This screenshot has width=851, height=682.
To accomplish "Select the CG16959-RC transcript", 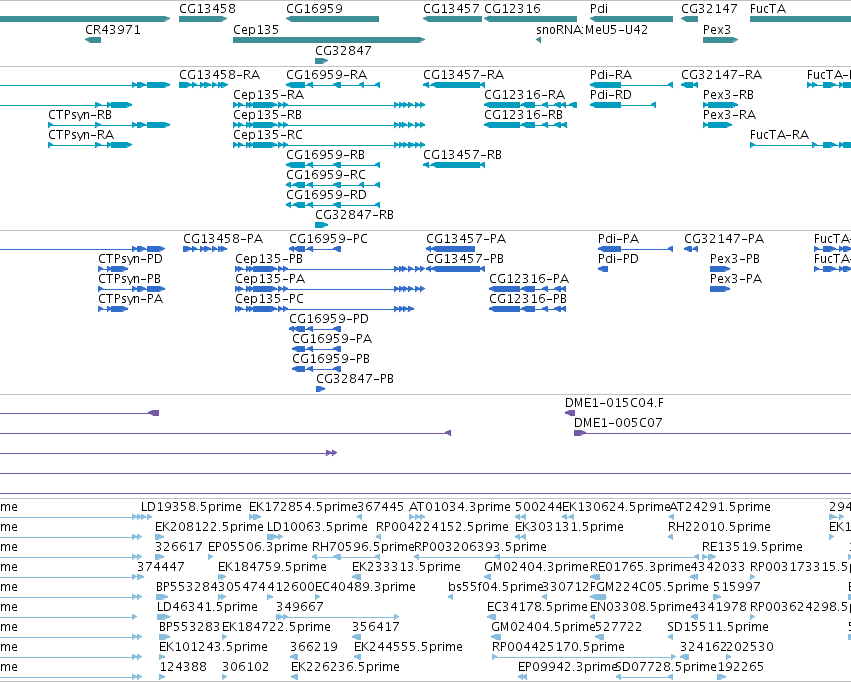I will point(333,184).
